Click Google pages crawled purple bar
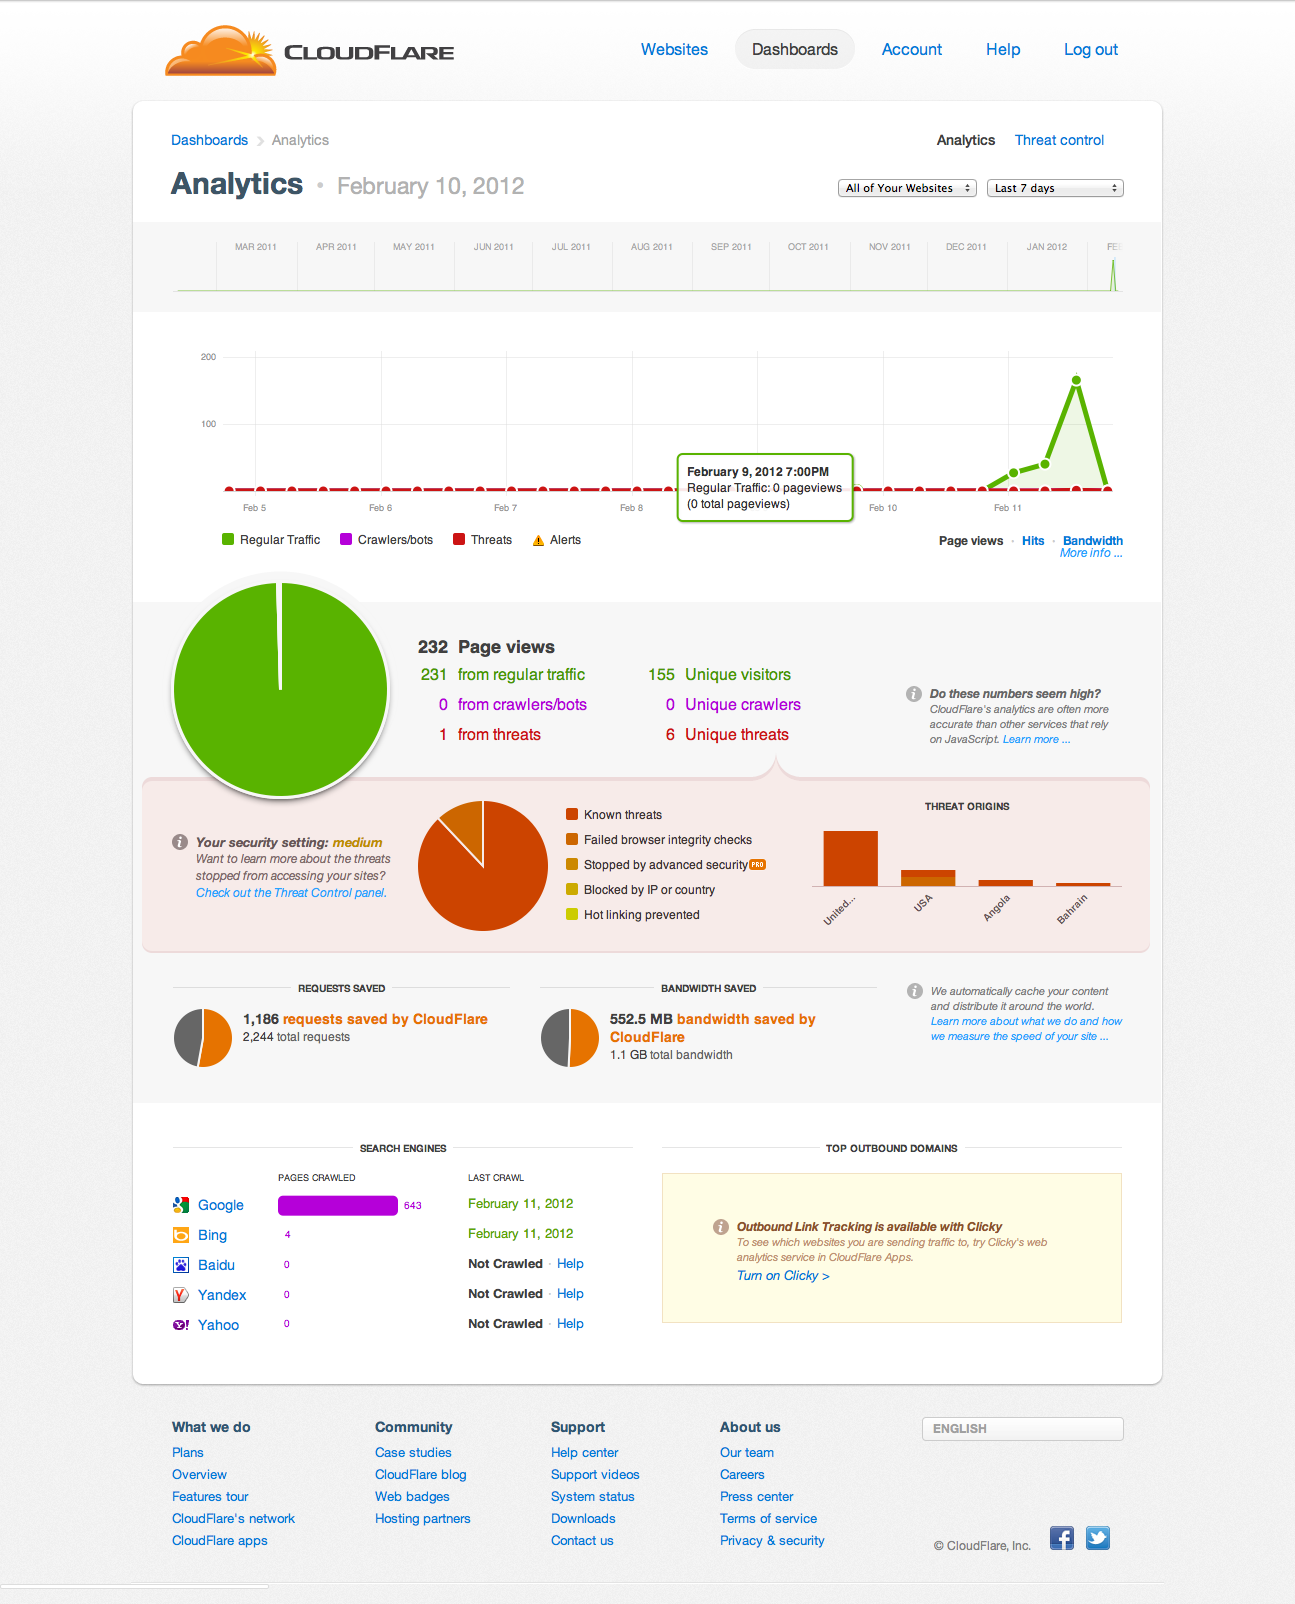Viewport: 1295px width, 1604px height. (338, 1206)
